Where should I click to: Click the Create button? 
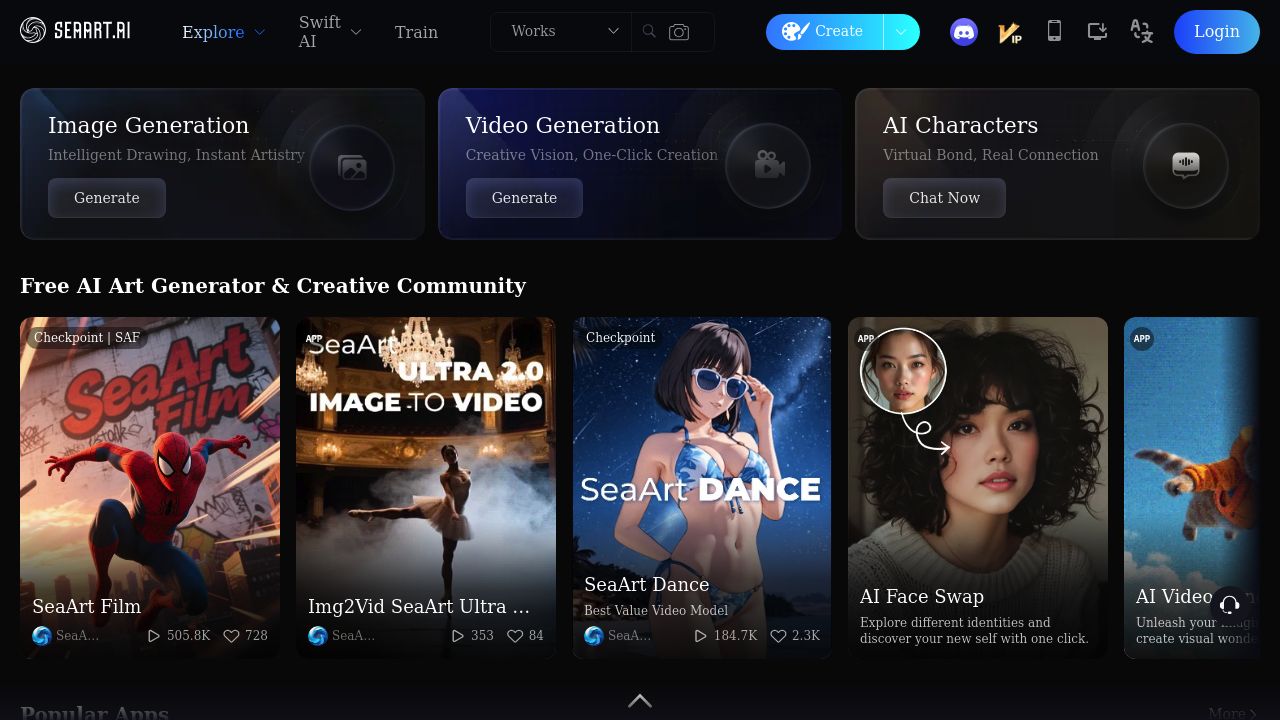[x=824, y=32]
